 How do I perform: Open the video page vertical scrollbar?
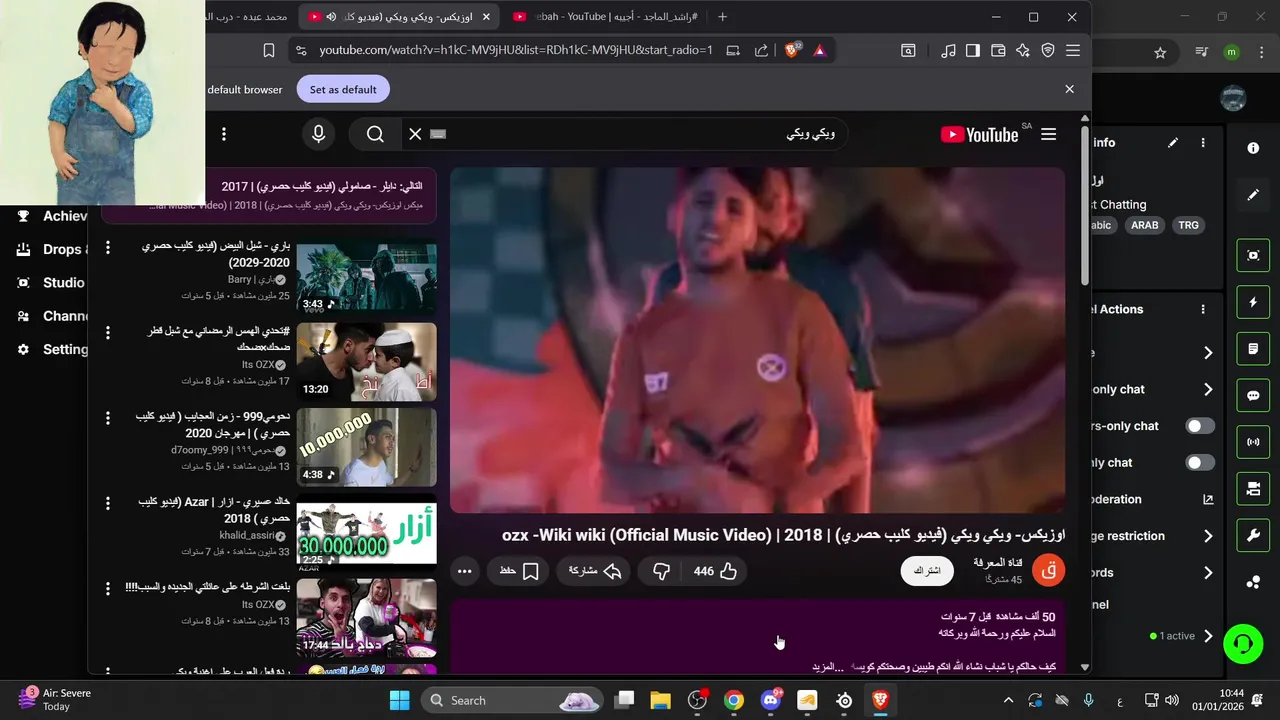click(x=1085, y=207)
